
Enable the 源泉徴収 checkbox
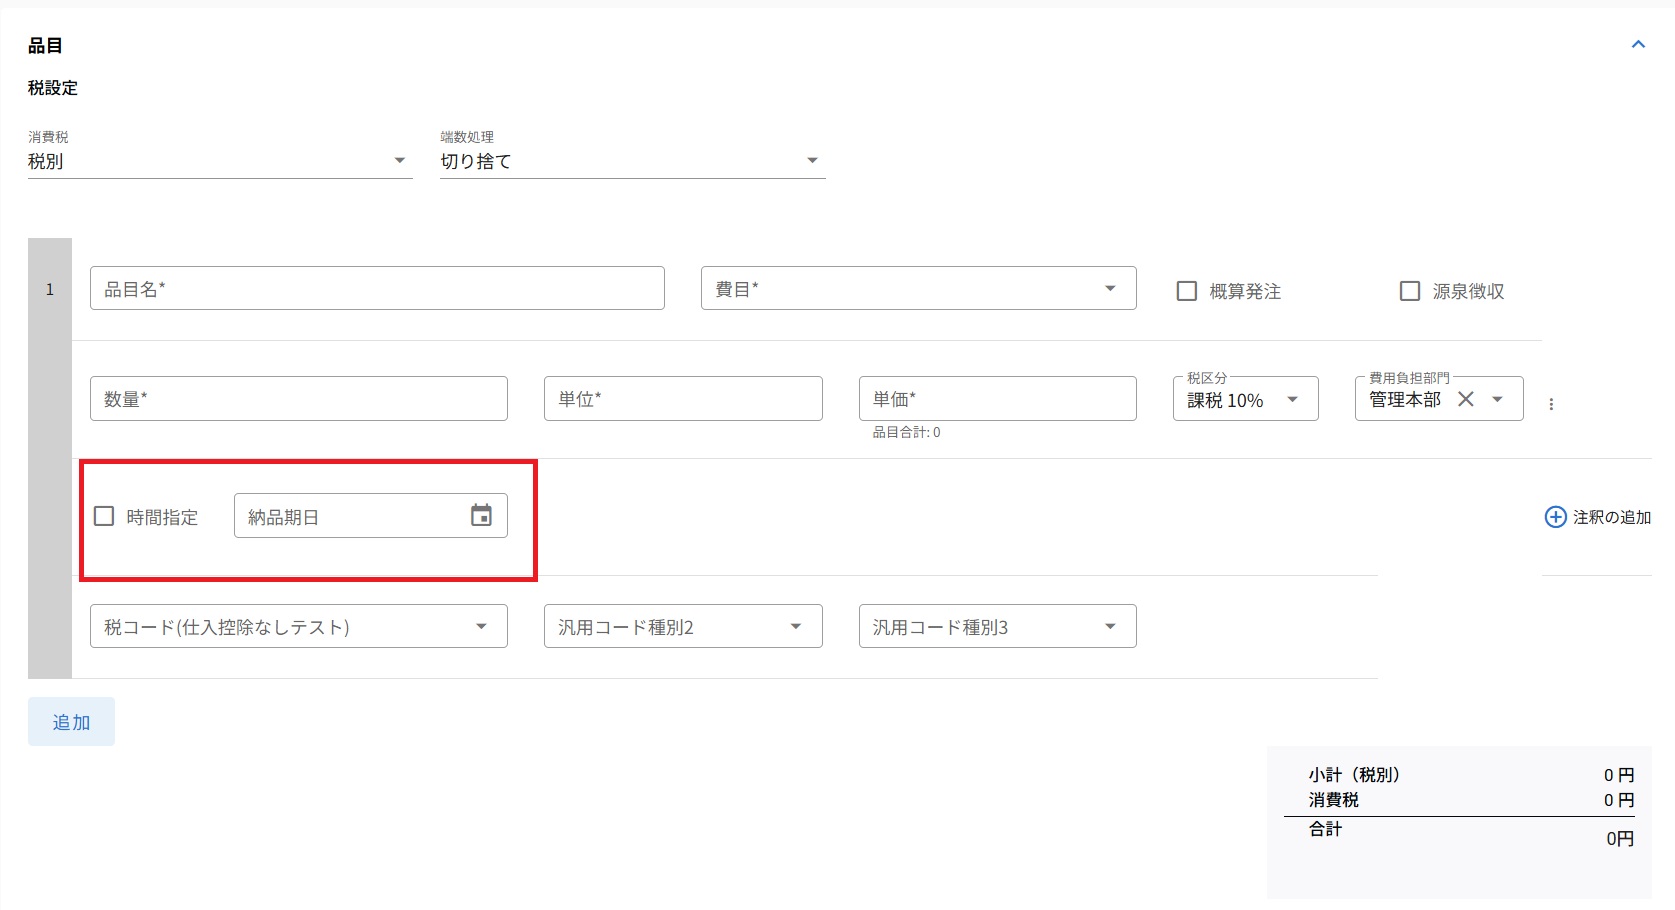tap(1410, 290)
